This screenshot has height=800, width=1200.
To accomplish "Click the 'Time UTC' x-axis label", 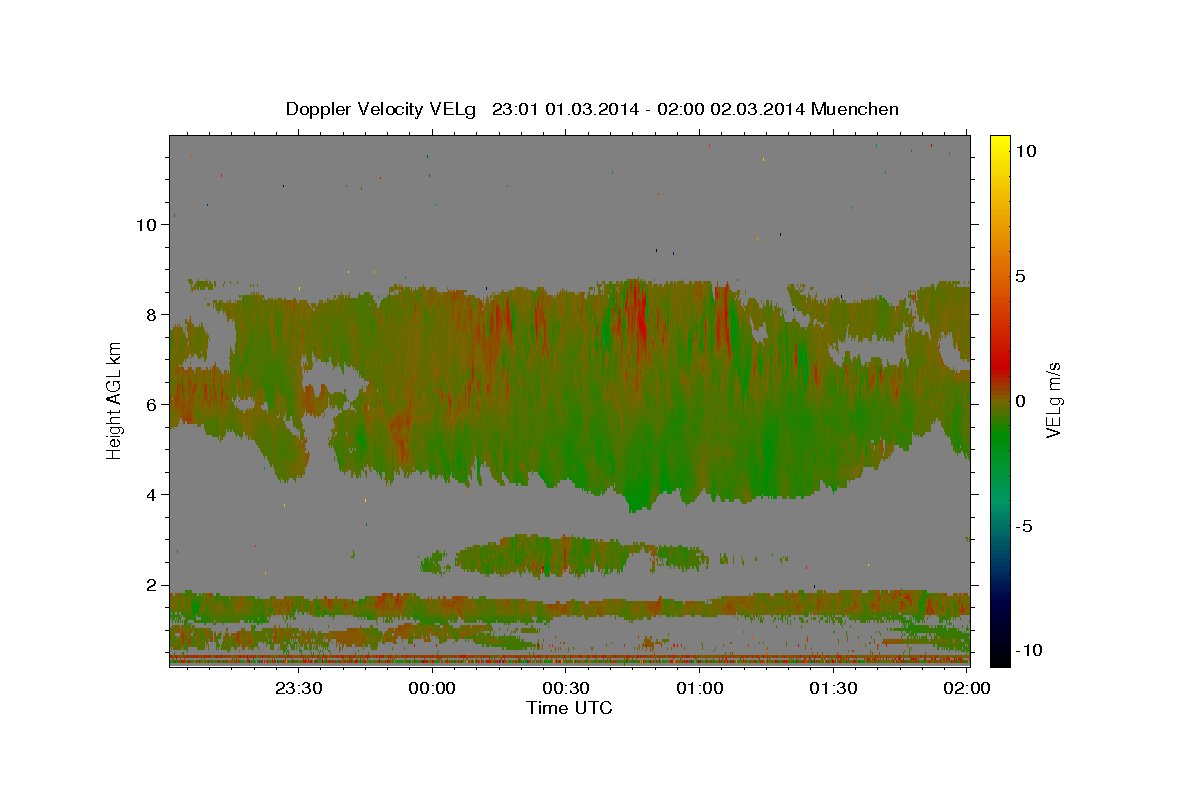I will (x=569, y=708).
